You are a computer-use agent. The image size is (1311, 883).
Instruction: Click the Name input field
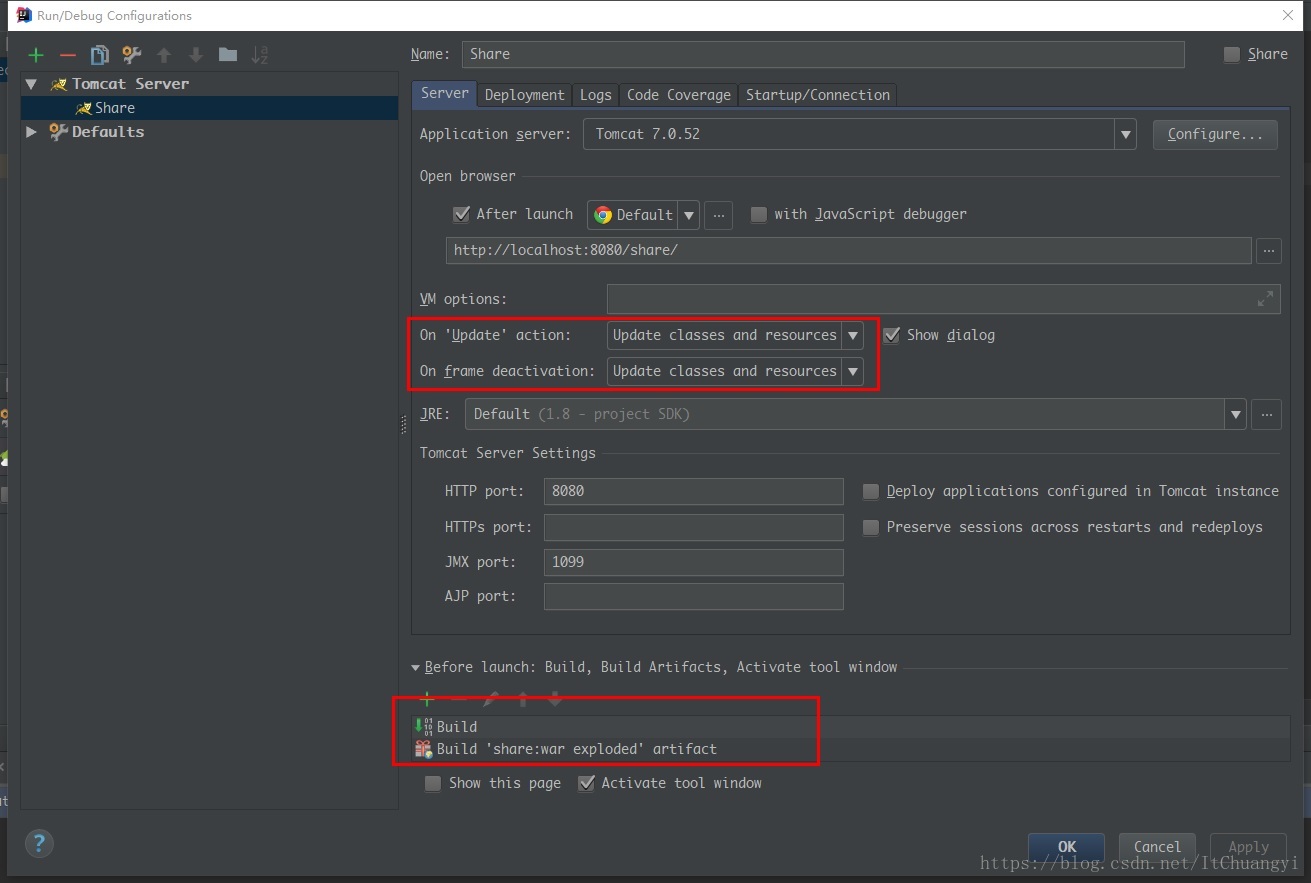(823, 54)
